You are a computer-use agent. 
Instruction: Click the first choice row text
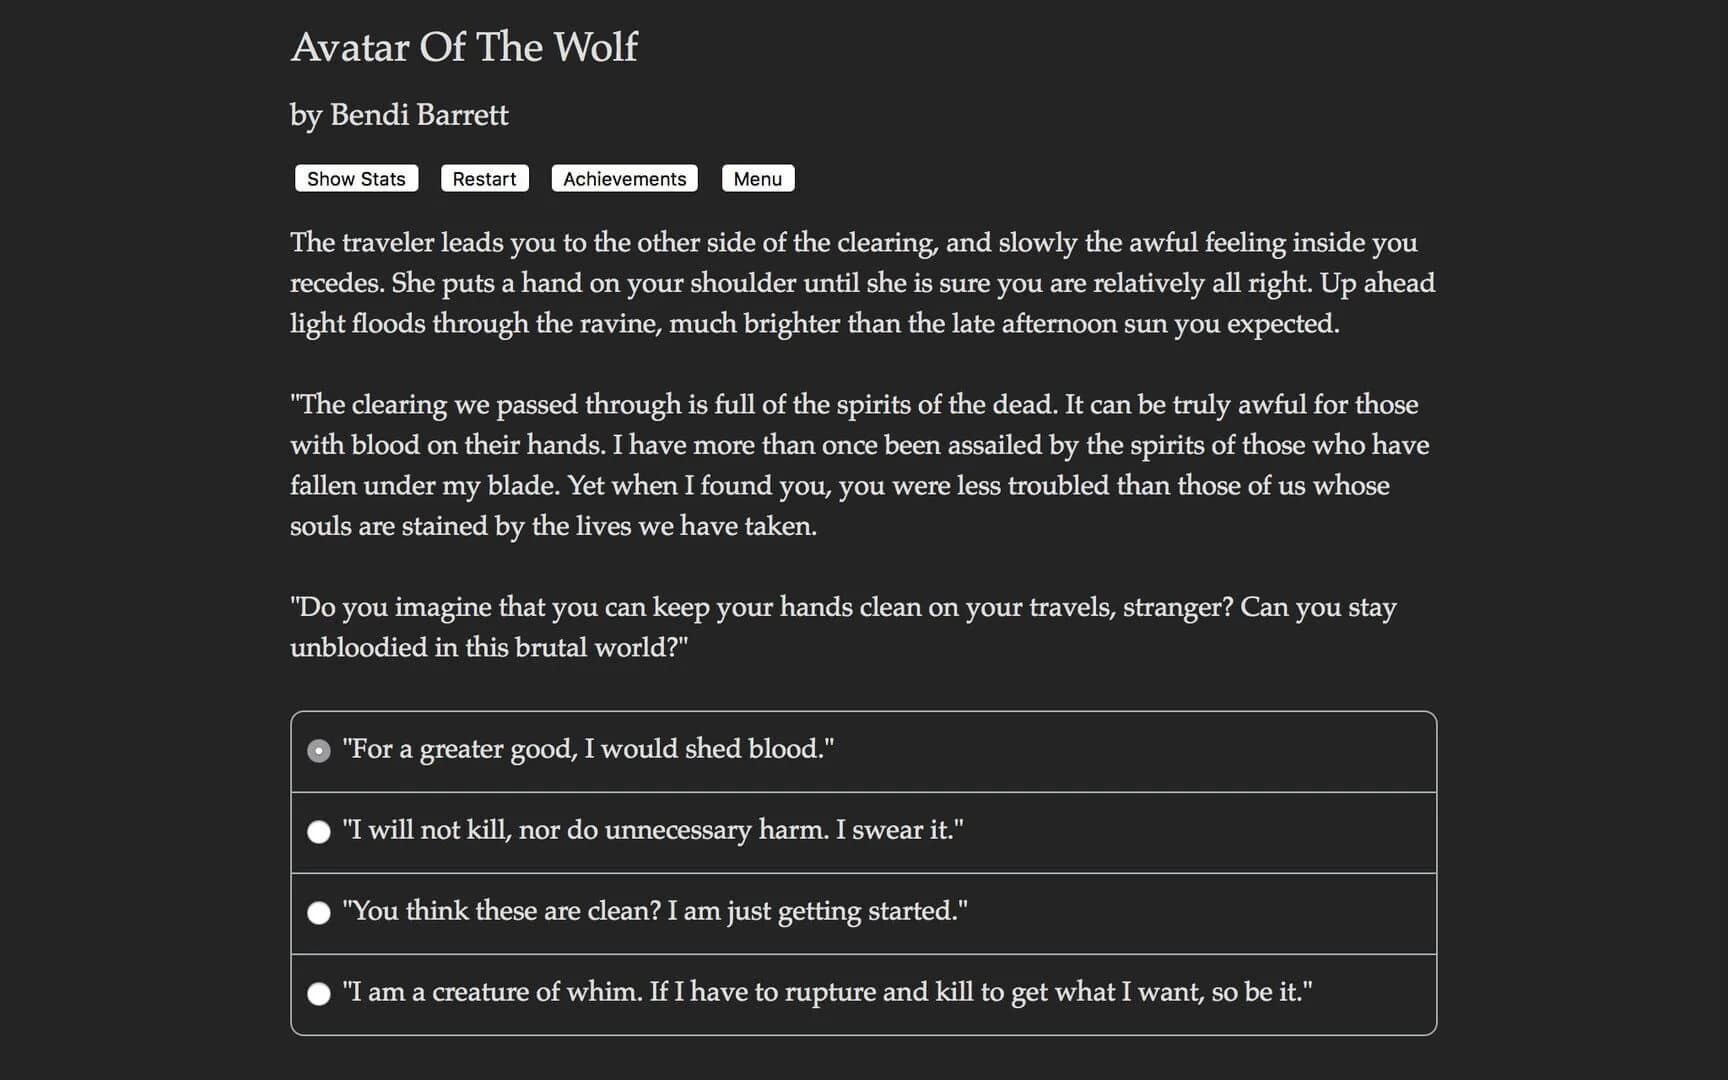click(x=588, y=749)
